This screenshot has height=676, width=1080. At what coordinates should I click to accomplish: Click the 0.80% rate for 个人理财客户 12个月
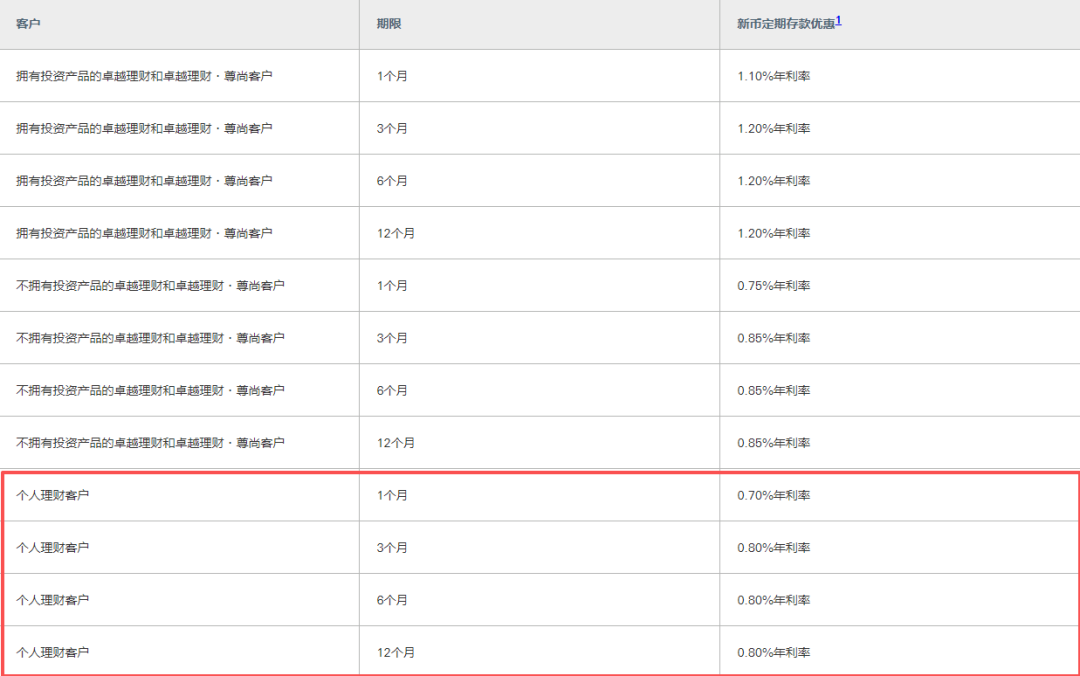(773, 653)
